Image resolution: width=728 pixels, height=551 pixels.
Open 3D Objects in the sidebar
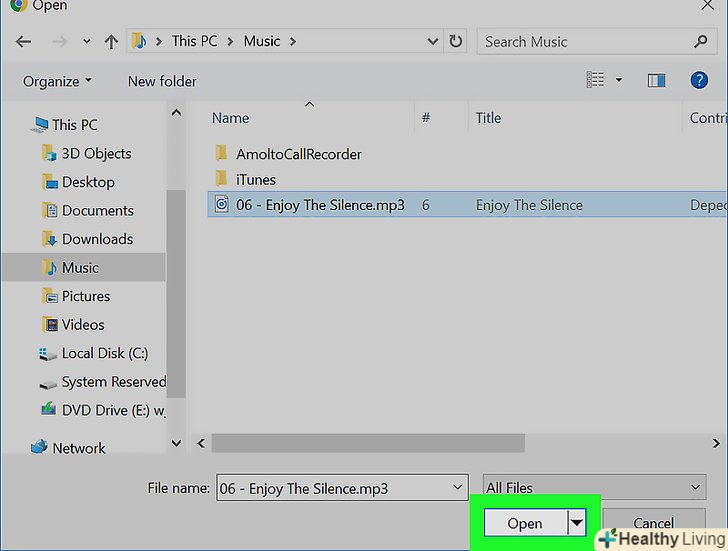click(x=87, y=154)
